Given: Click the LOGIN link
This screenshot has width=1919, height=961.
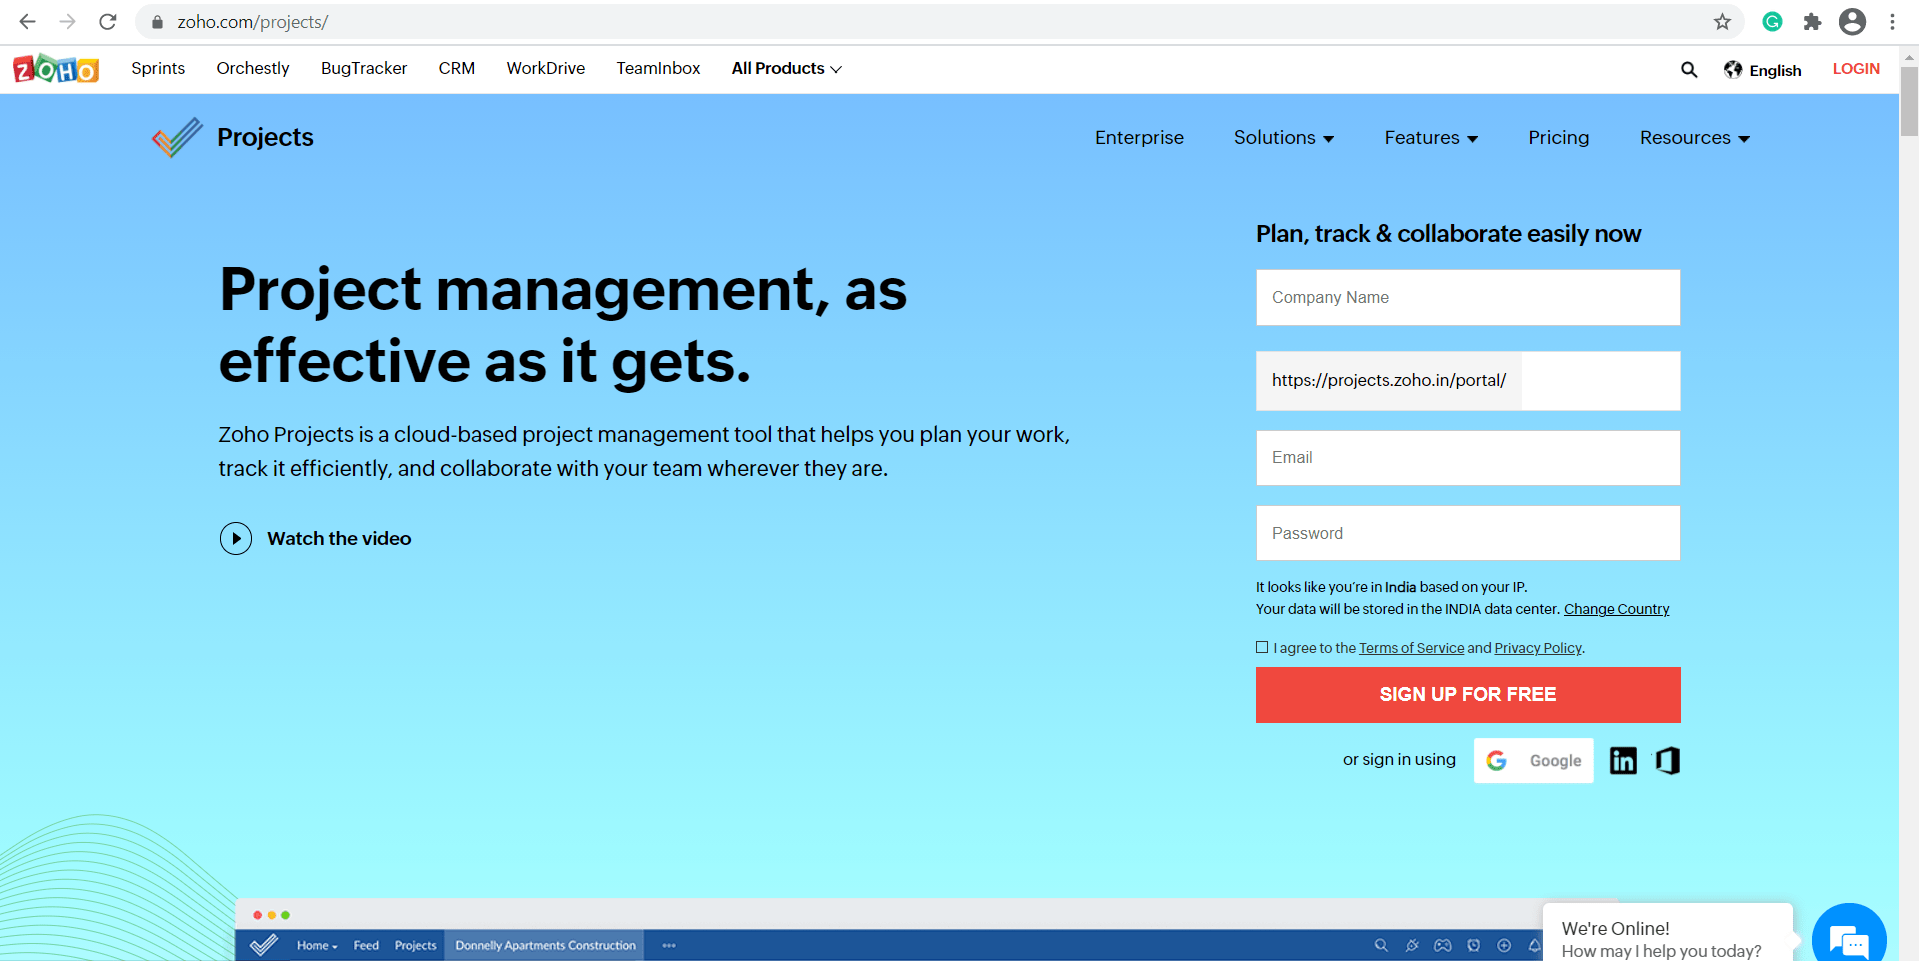Looking at the screenshot, I should click(x=1856, y=69).
